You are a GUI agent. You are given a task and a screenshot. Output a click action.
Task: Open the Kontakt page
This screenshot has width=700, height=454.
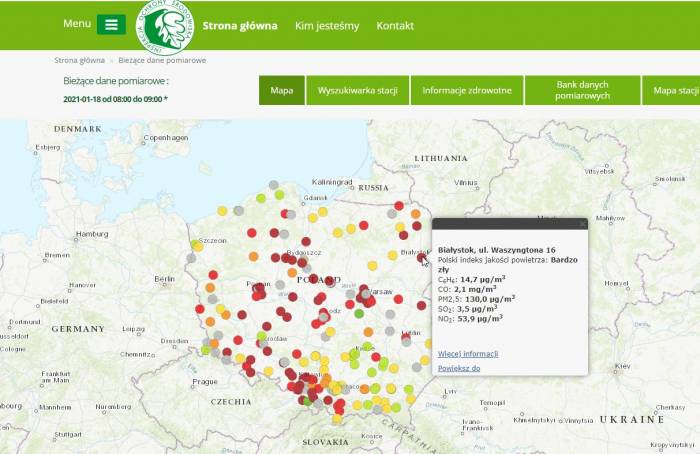pyautogui.click(x=395, y=25)
